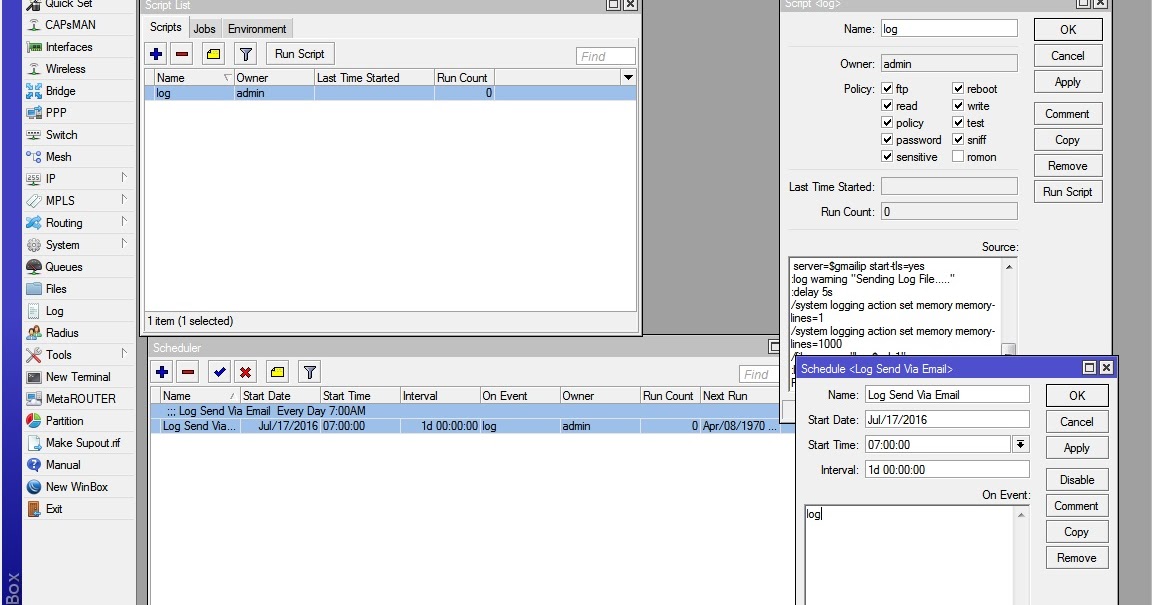
Task: Uncheck the sniff policy option
Action: click(x=956, y=139)
